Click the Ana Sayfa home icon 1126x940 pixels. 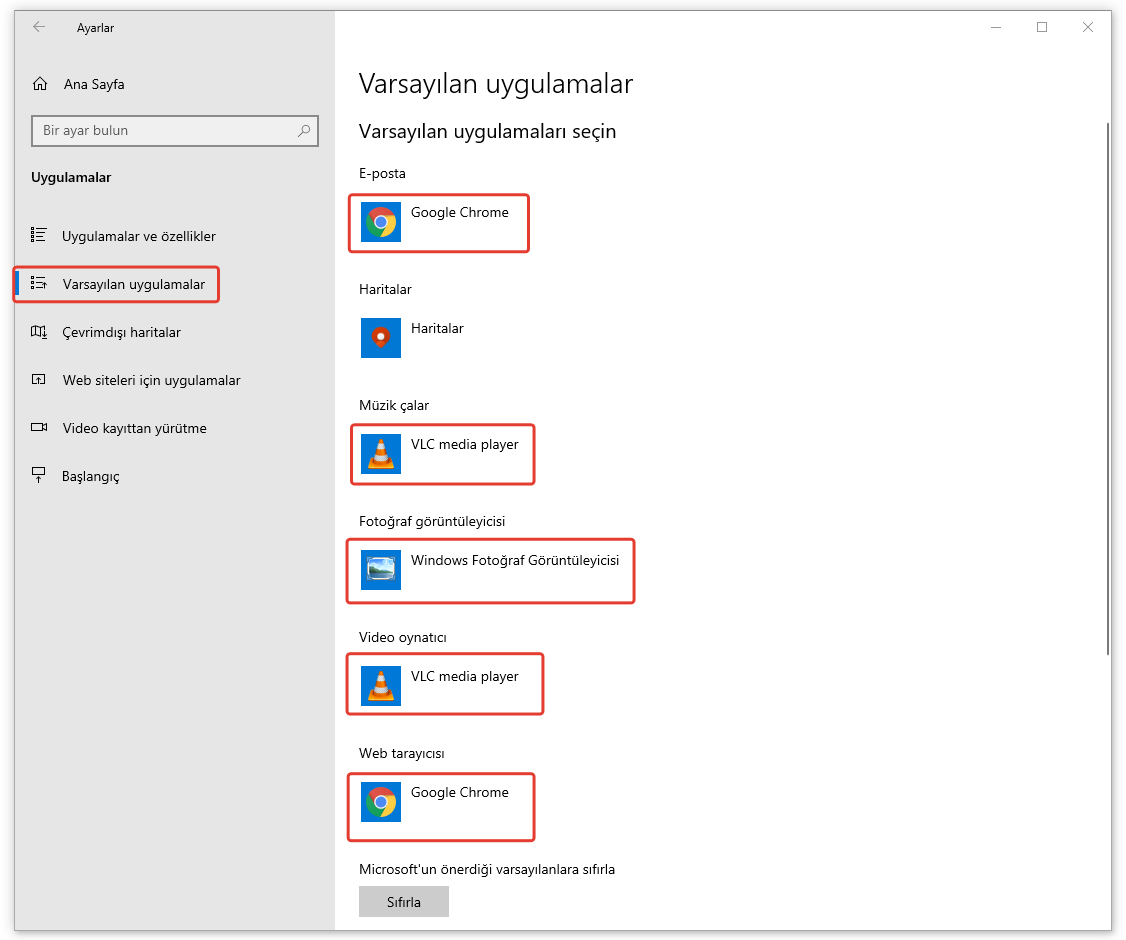click(40, 84)
